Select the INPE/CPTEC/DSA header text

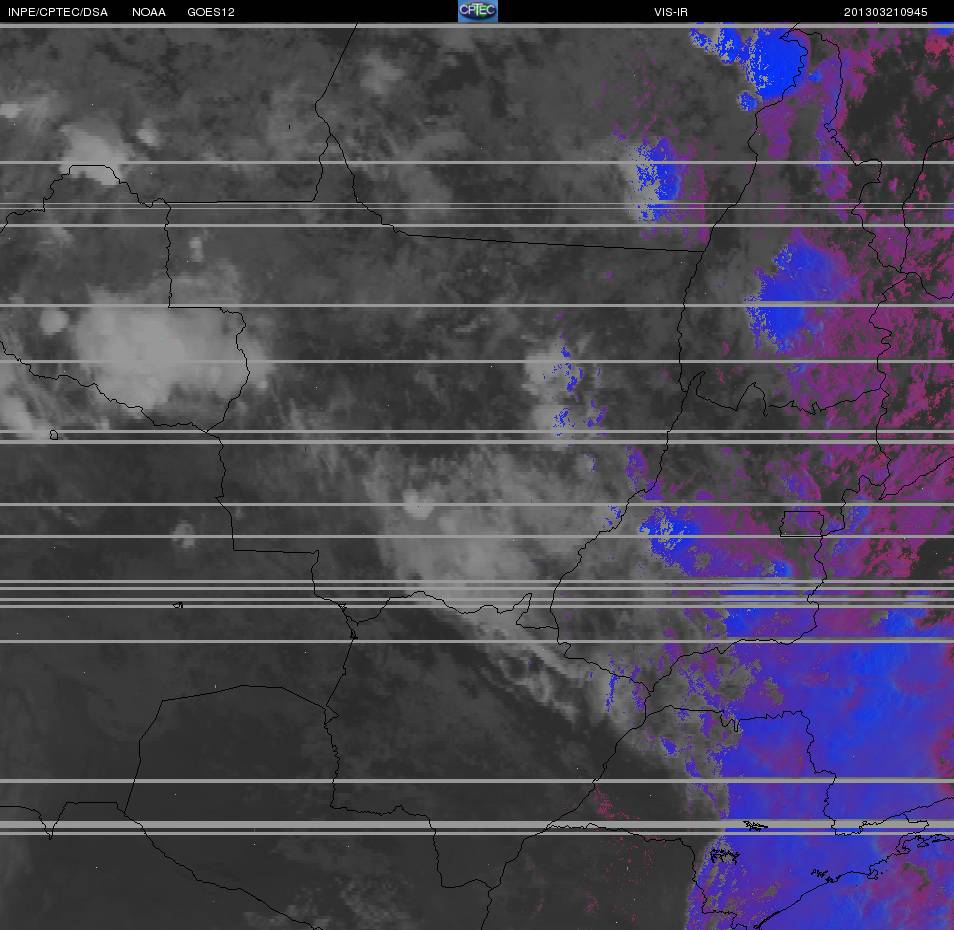[58, 12]
